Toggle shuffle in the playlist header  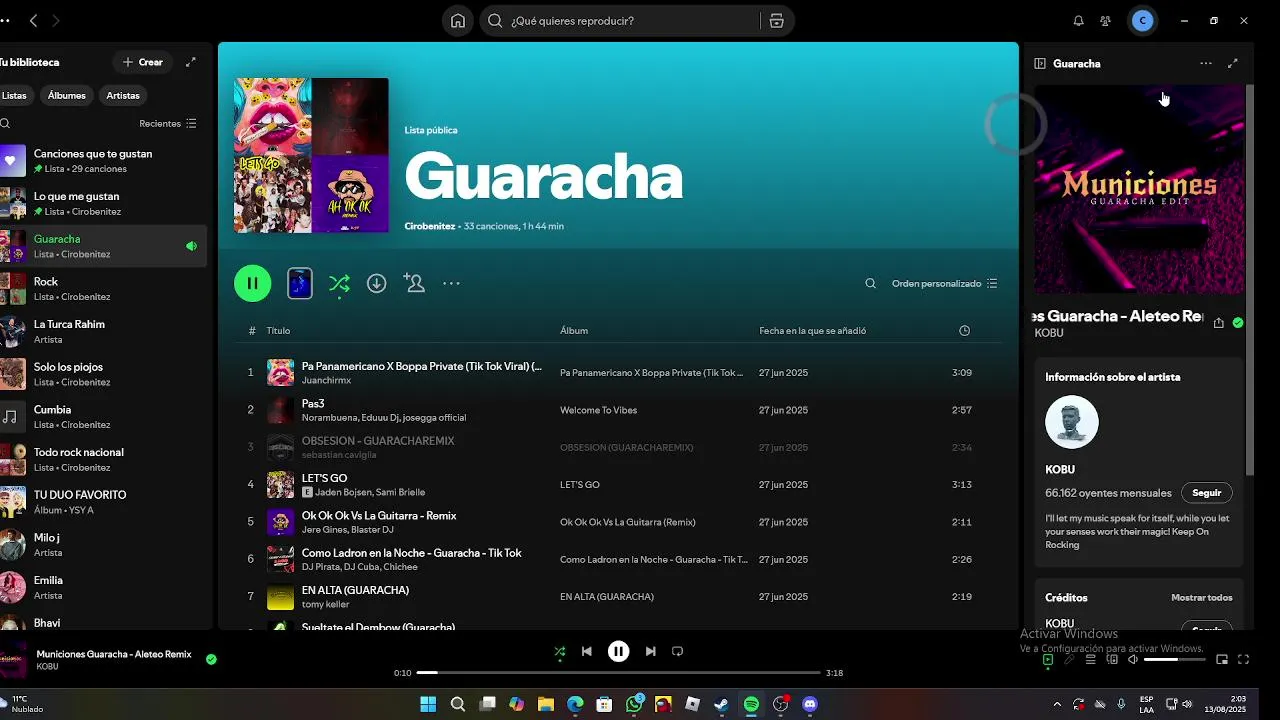(339, 284)
